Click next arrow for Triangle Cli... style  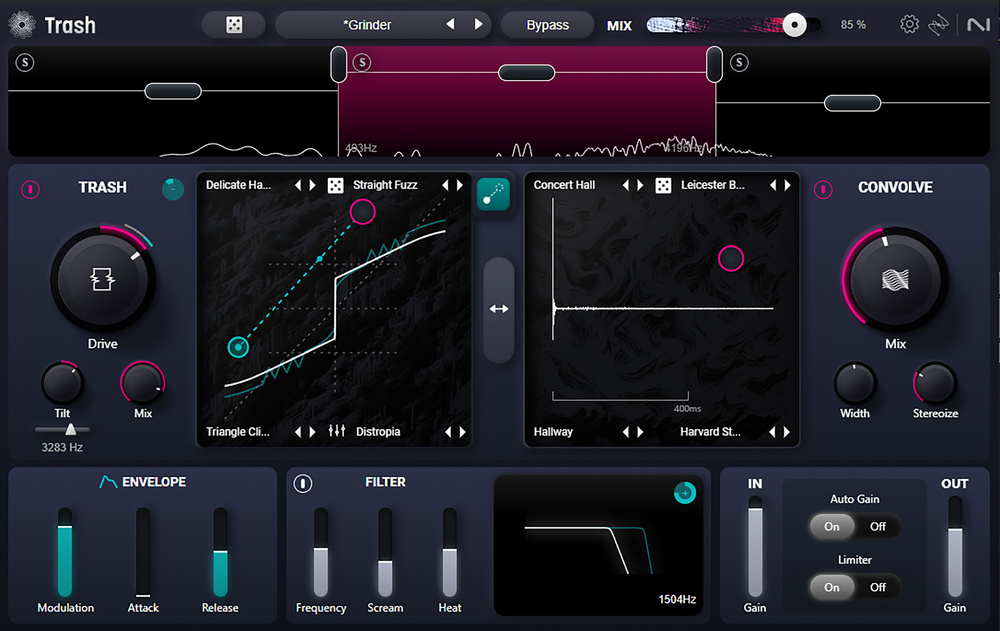(x=312, y=432)
